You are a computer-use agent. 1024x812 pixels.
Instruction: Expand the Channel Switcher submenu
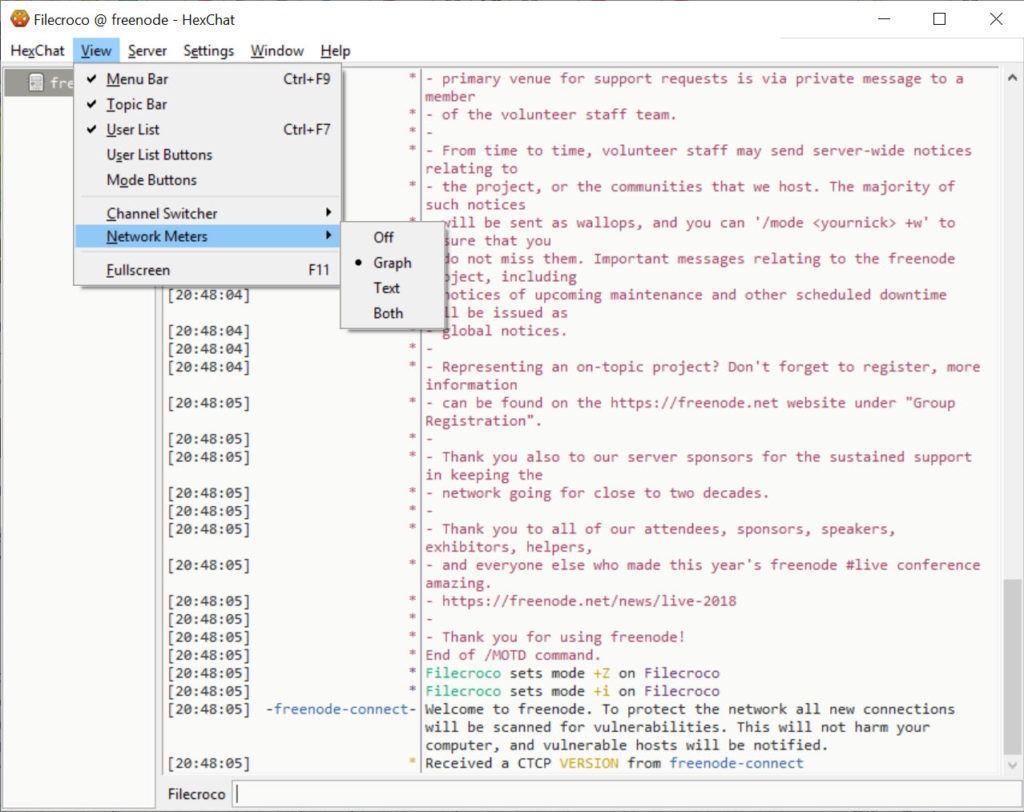click(x=208, y=214)
